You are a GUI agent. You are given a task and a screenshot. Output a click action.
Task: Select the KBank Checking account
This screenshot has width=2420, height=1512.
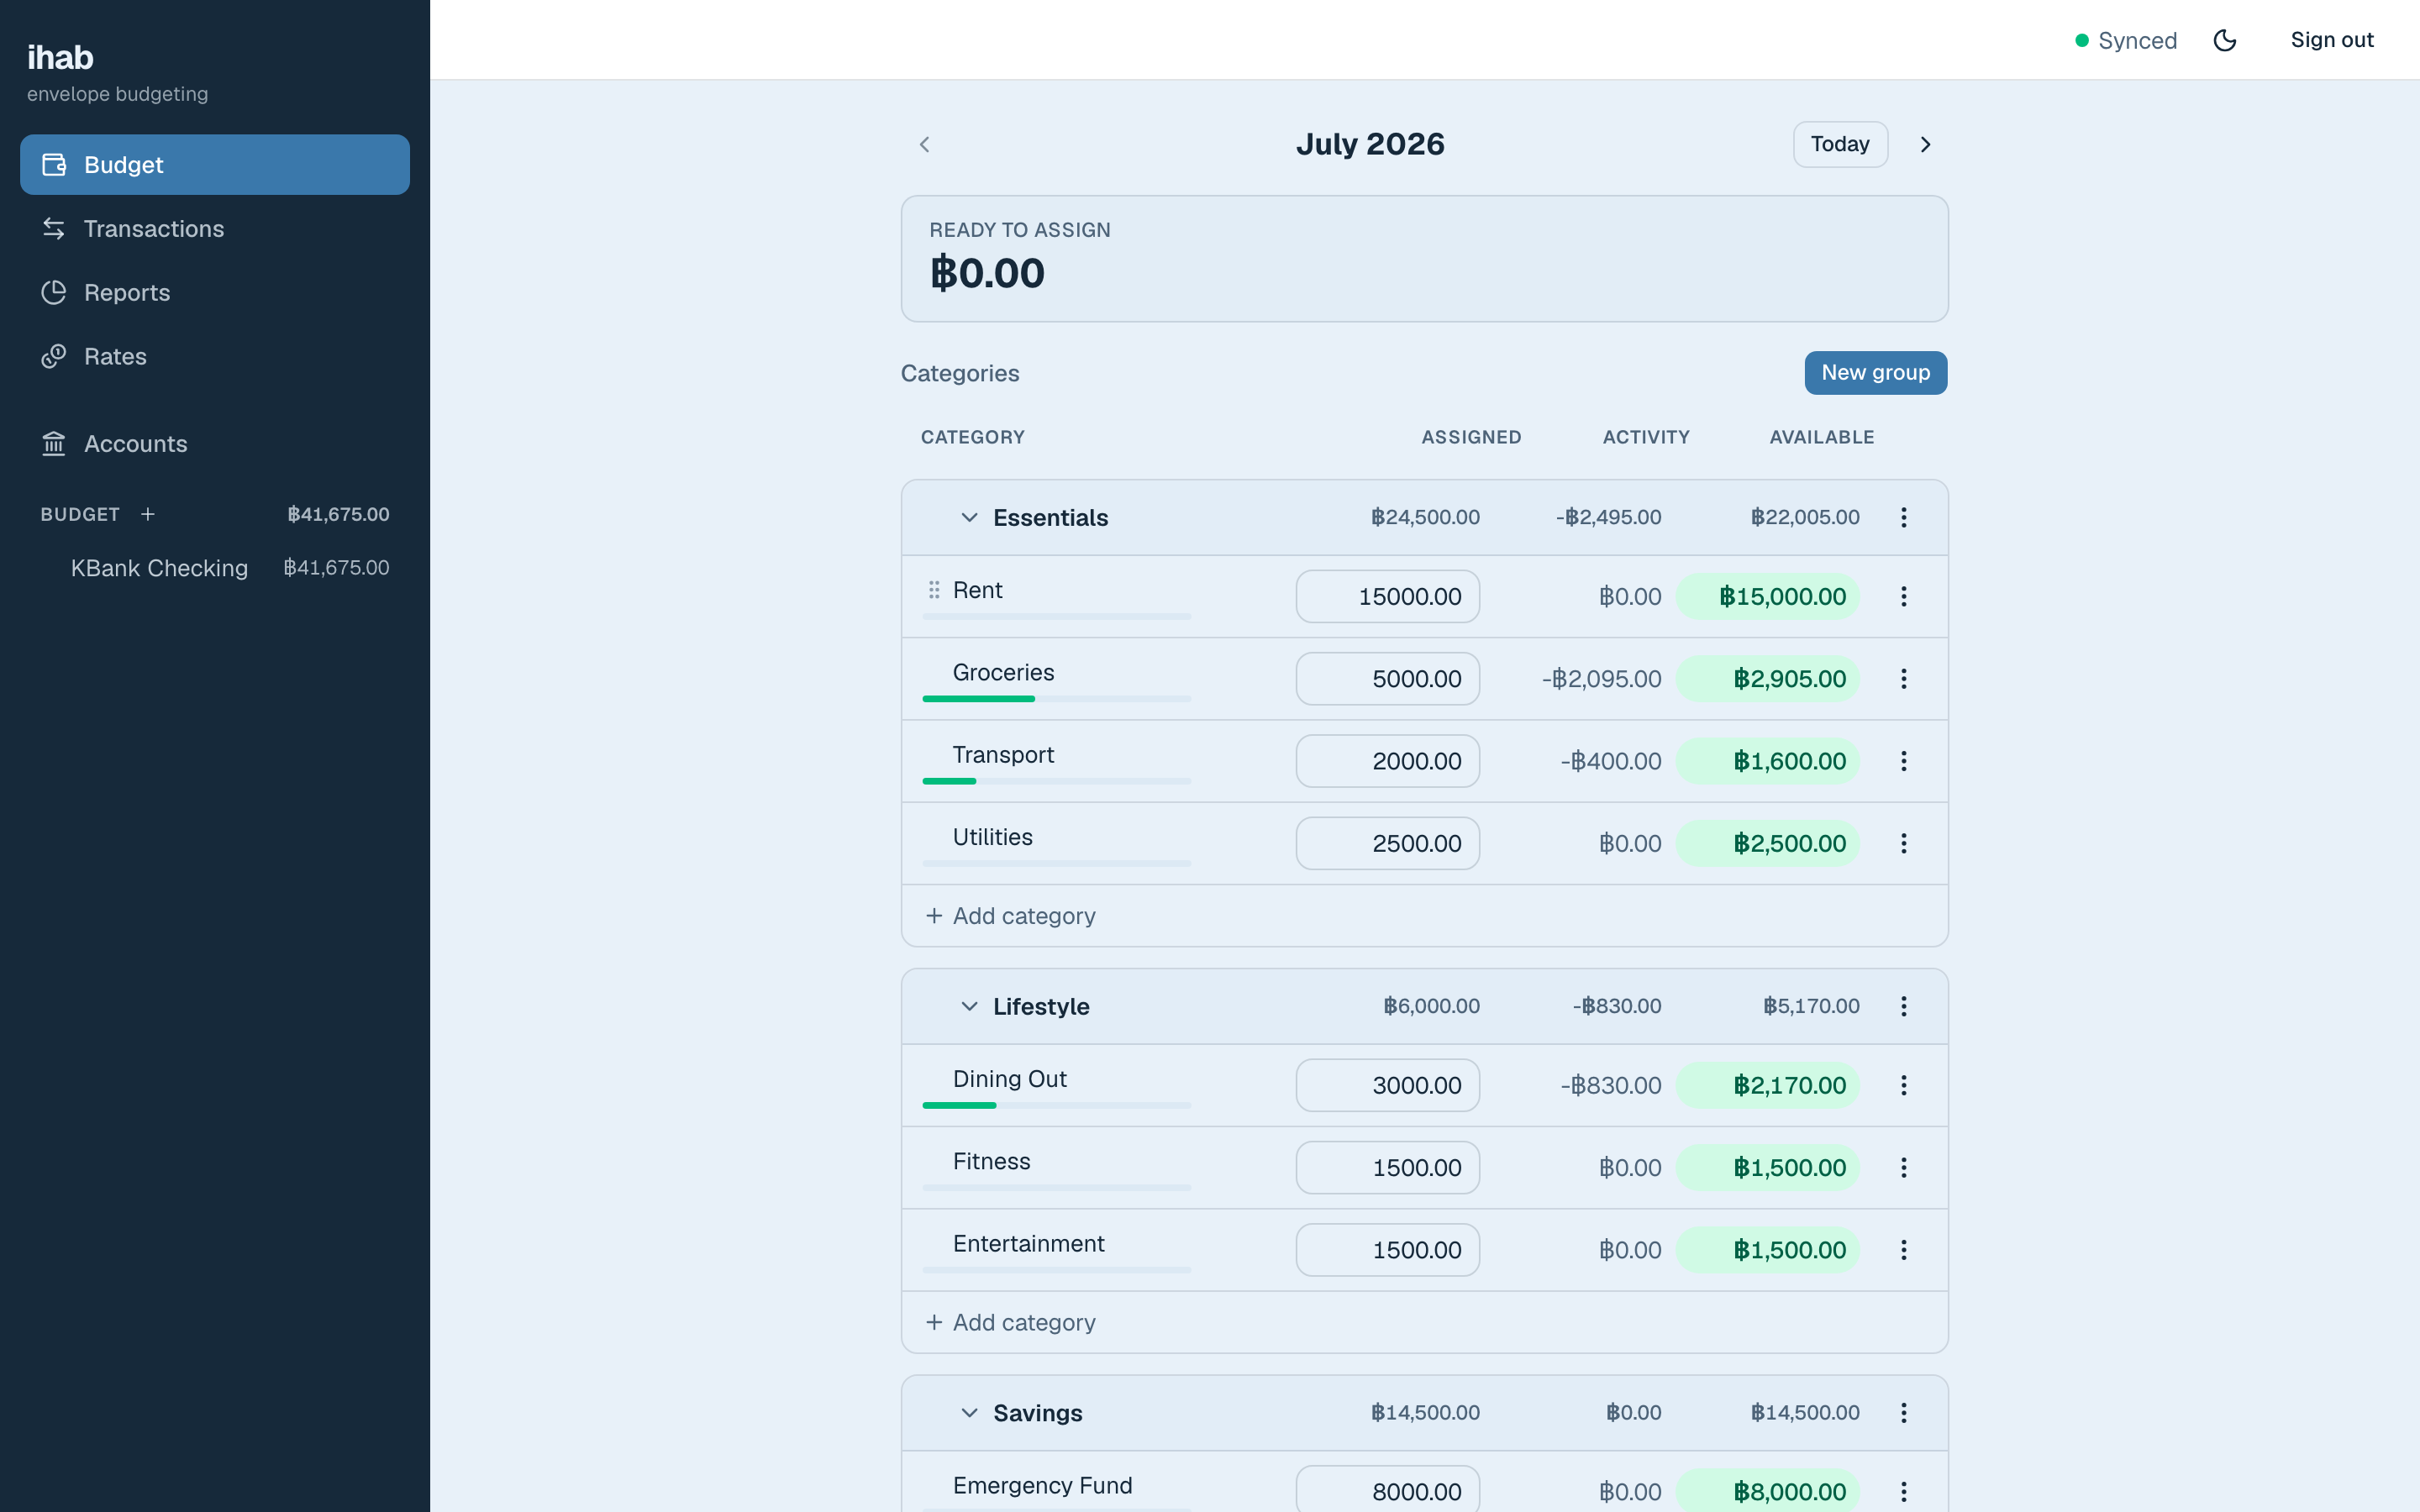(214, 568)
